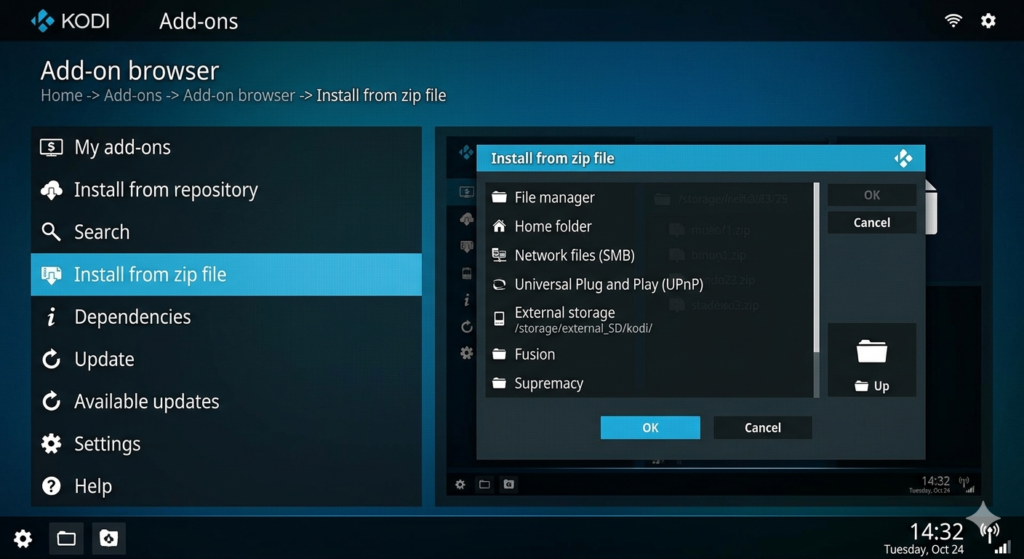Click the refresh icon beside Update
This screenshot has height=559, width=1024.
(x=51, y=359)
